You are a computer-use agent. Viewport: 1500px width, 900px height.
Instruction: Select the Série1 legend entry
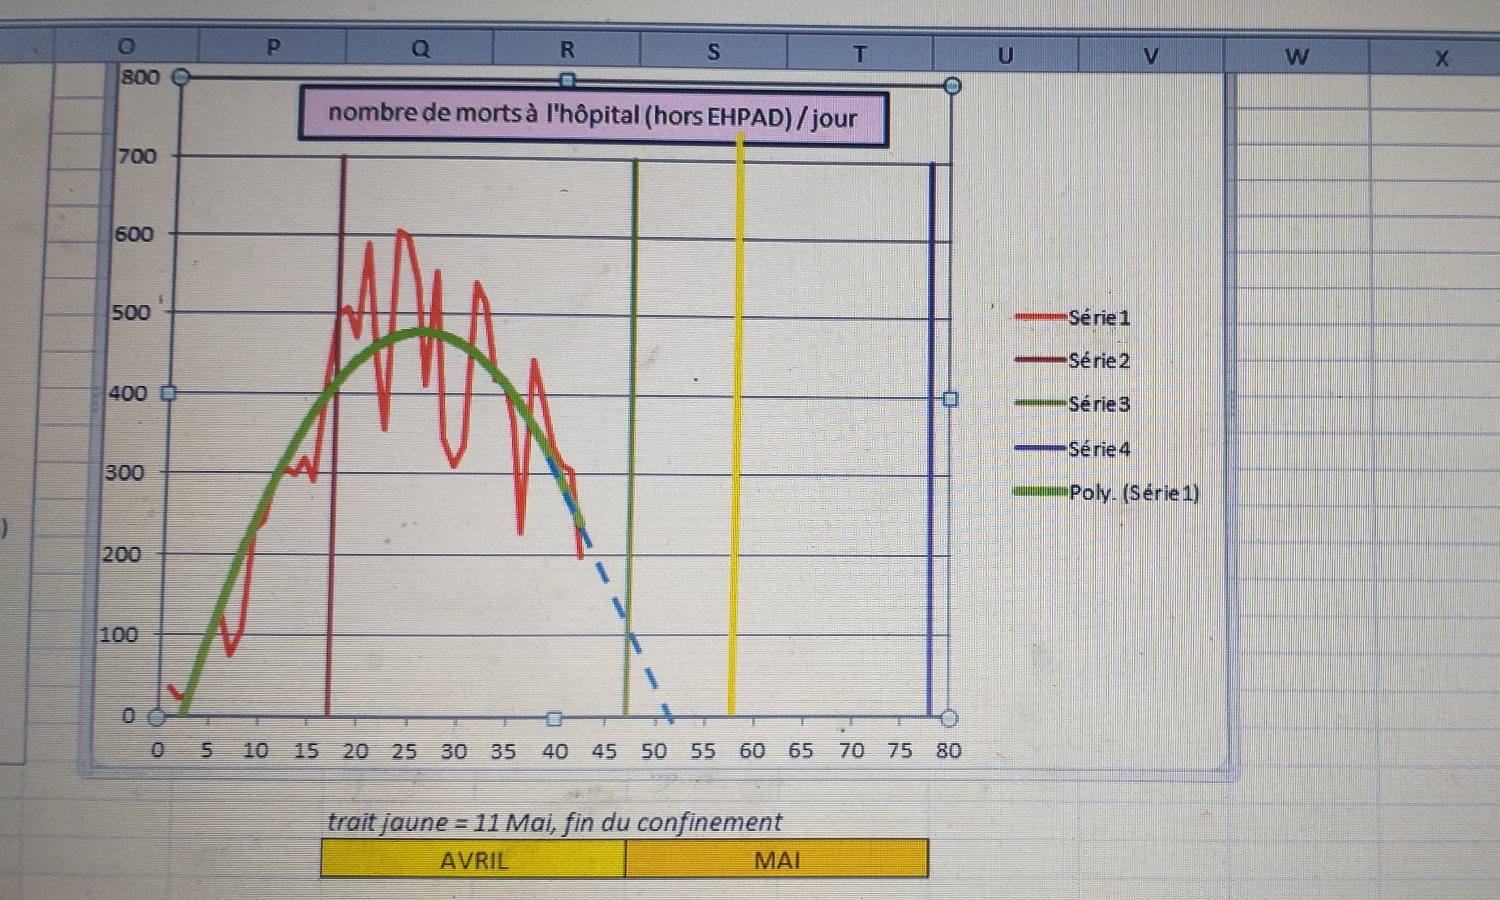(x=1098, y=318)
